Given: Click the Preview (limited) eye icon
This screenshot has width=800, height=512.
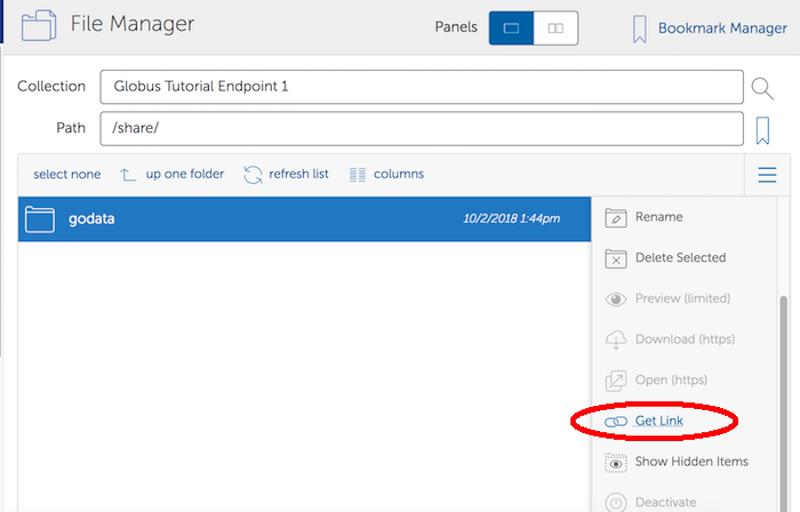Looking at the screenshot, I should pos(616,299).
